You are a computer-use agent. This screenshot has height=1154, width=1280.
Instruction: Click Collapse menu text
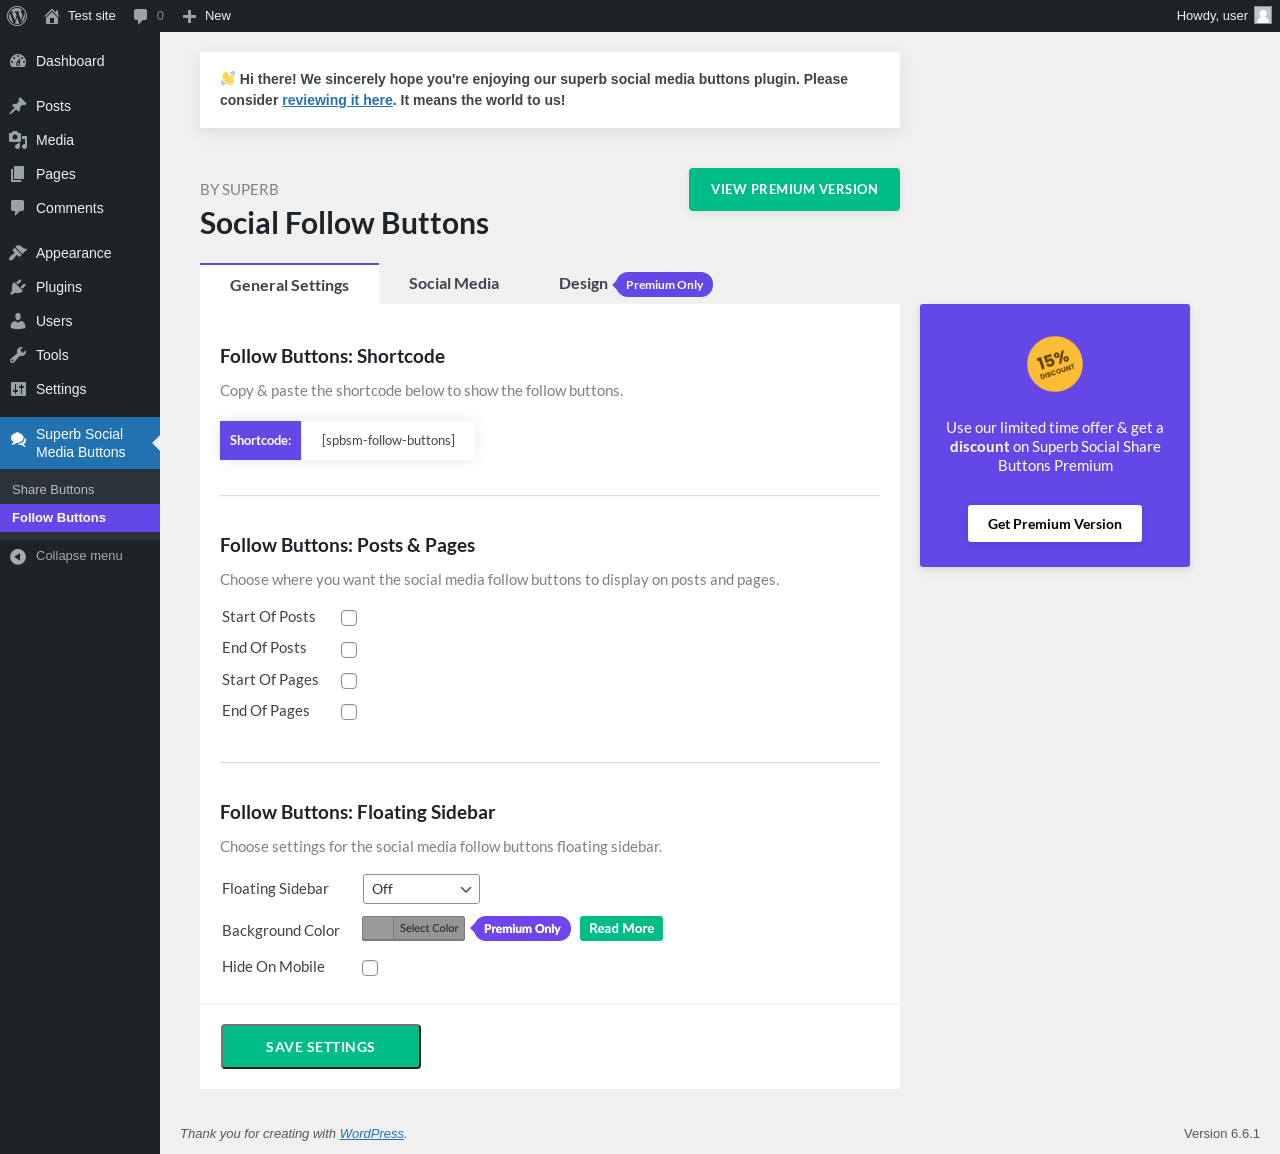coord(79,556)
